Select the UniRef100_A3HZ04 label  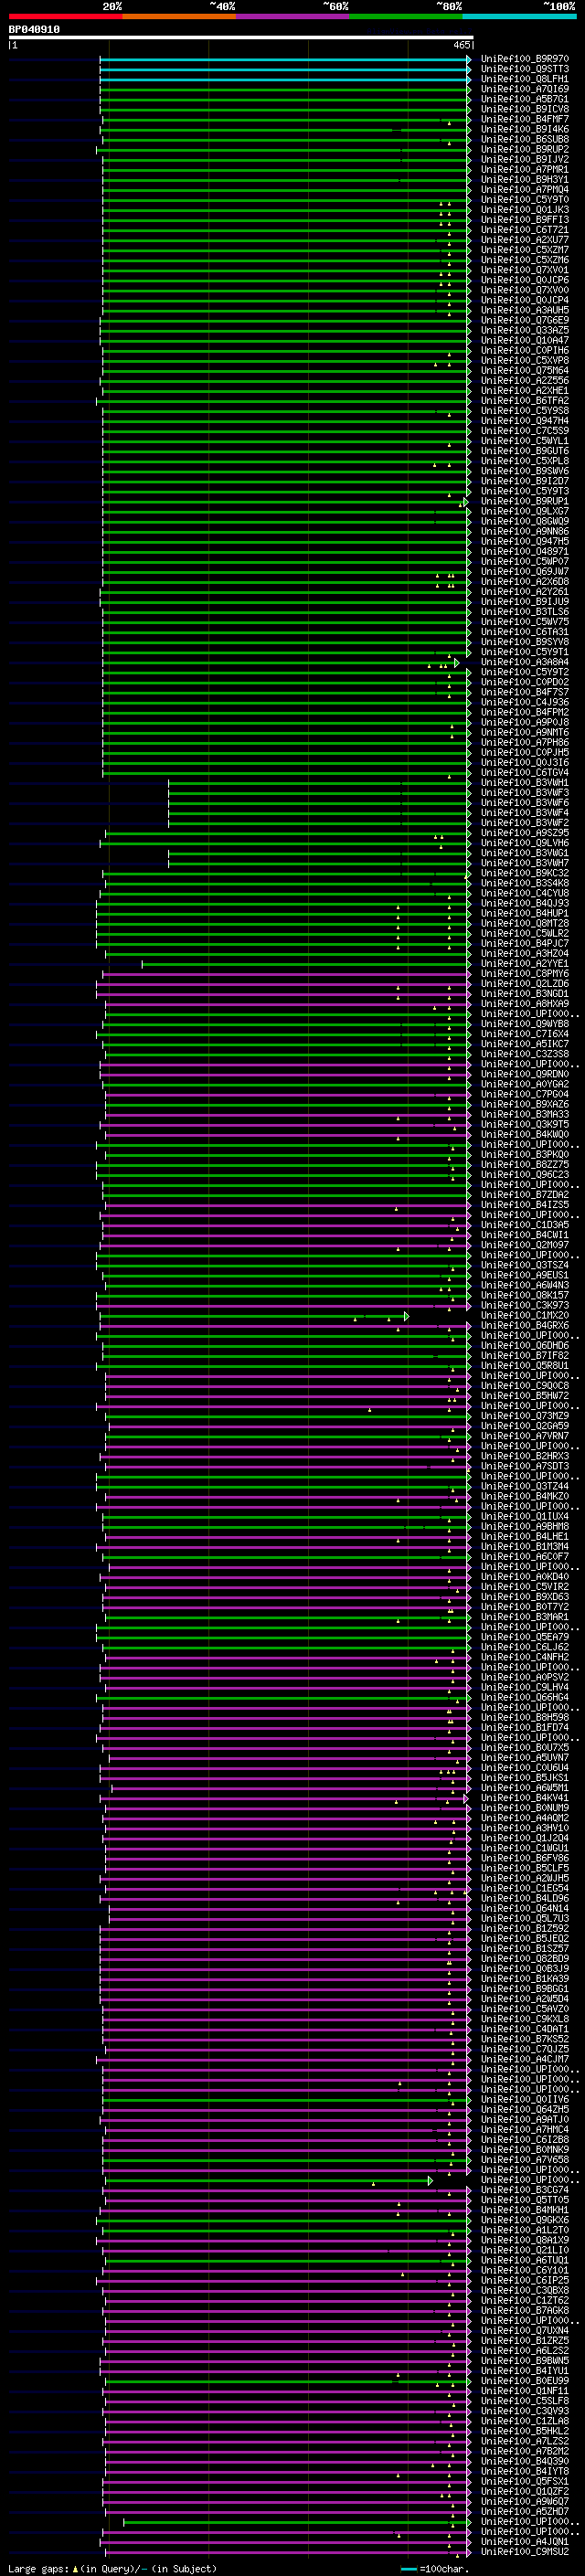pyautogui.click(x=525, y=954)
